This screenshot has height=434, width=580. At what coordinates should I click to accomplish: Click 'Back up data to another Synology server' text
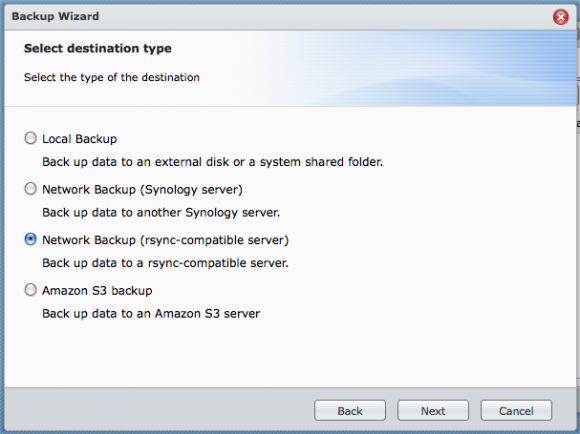click(x=161, y=213)
